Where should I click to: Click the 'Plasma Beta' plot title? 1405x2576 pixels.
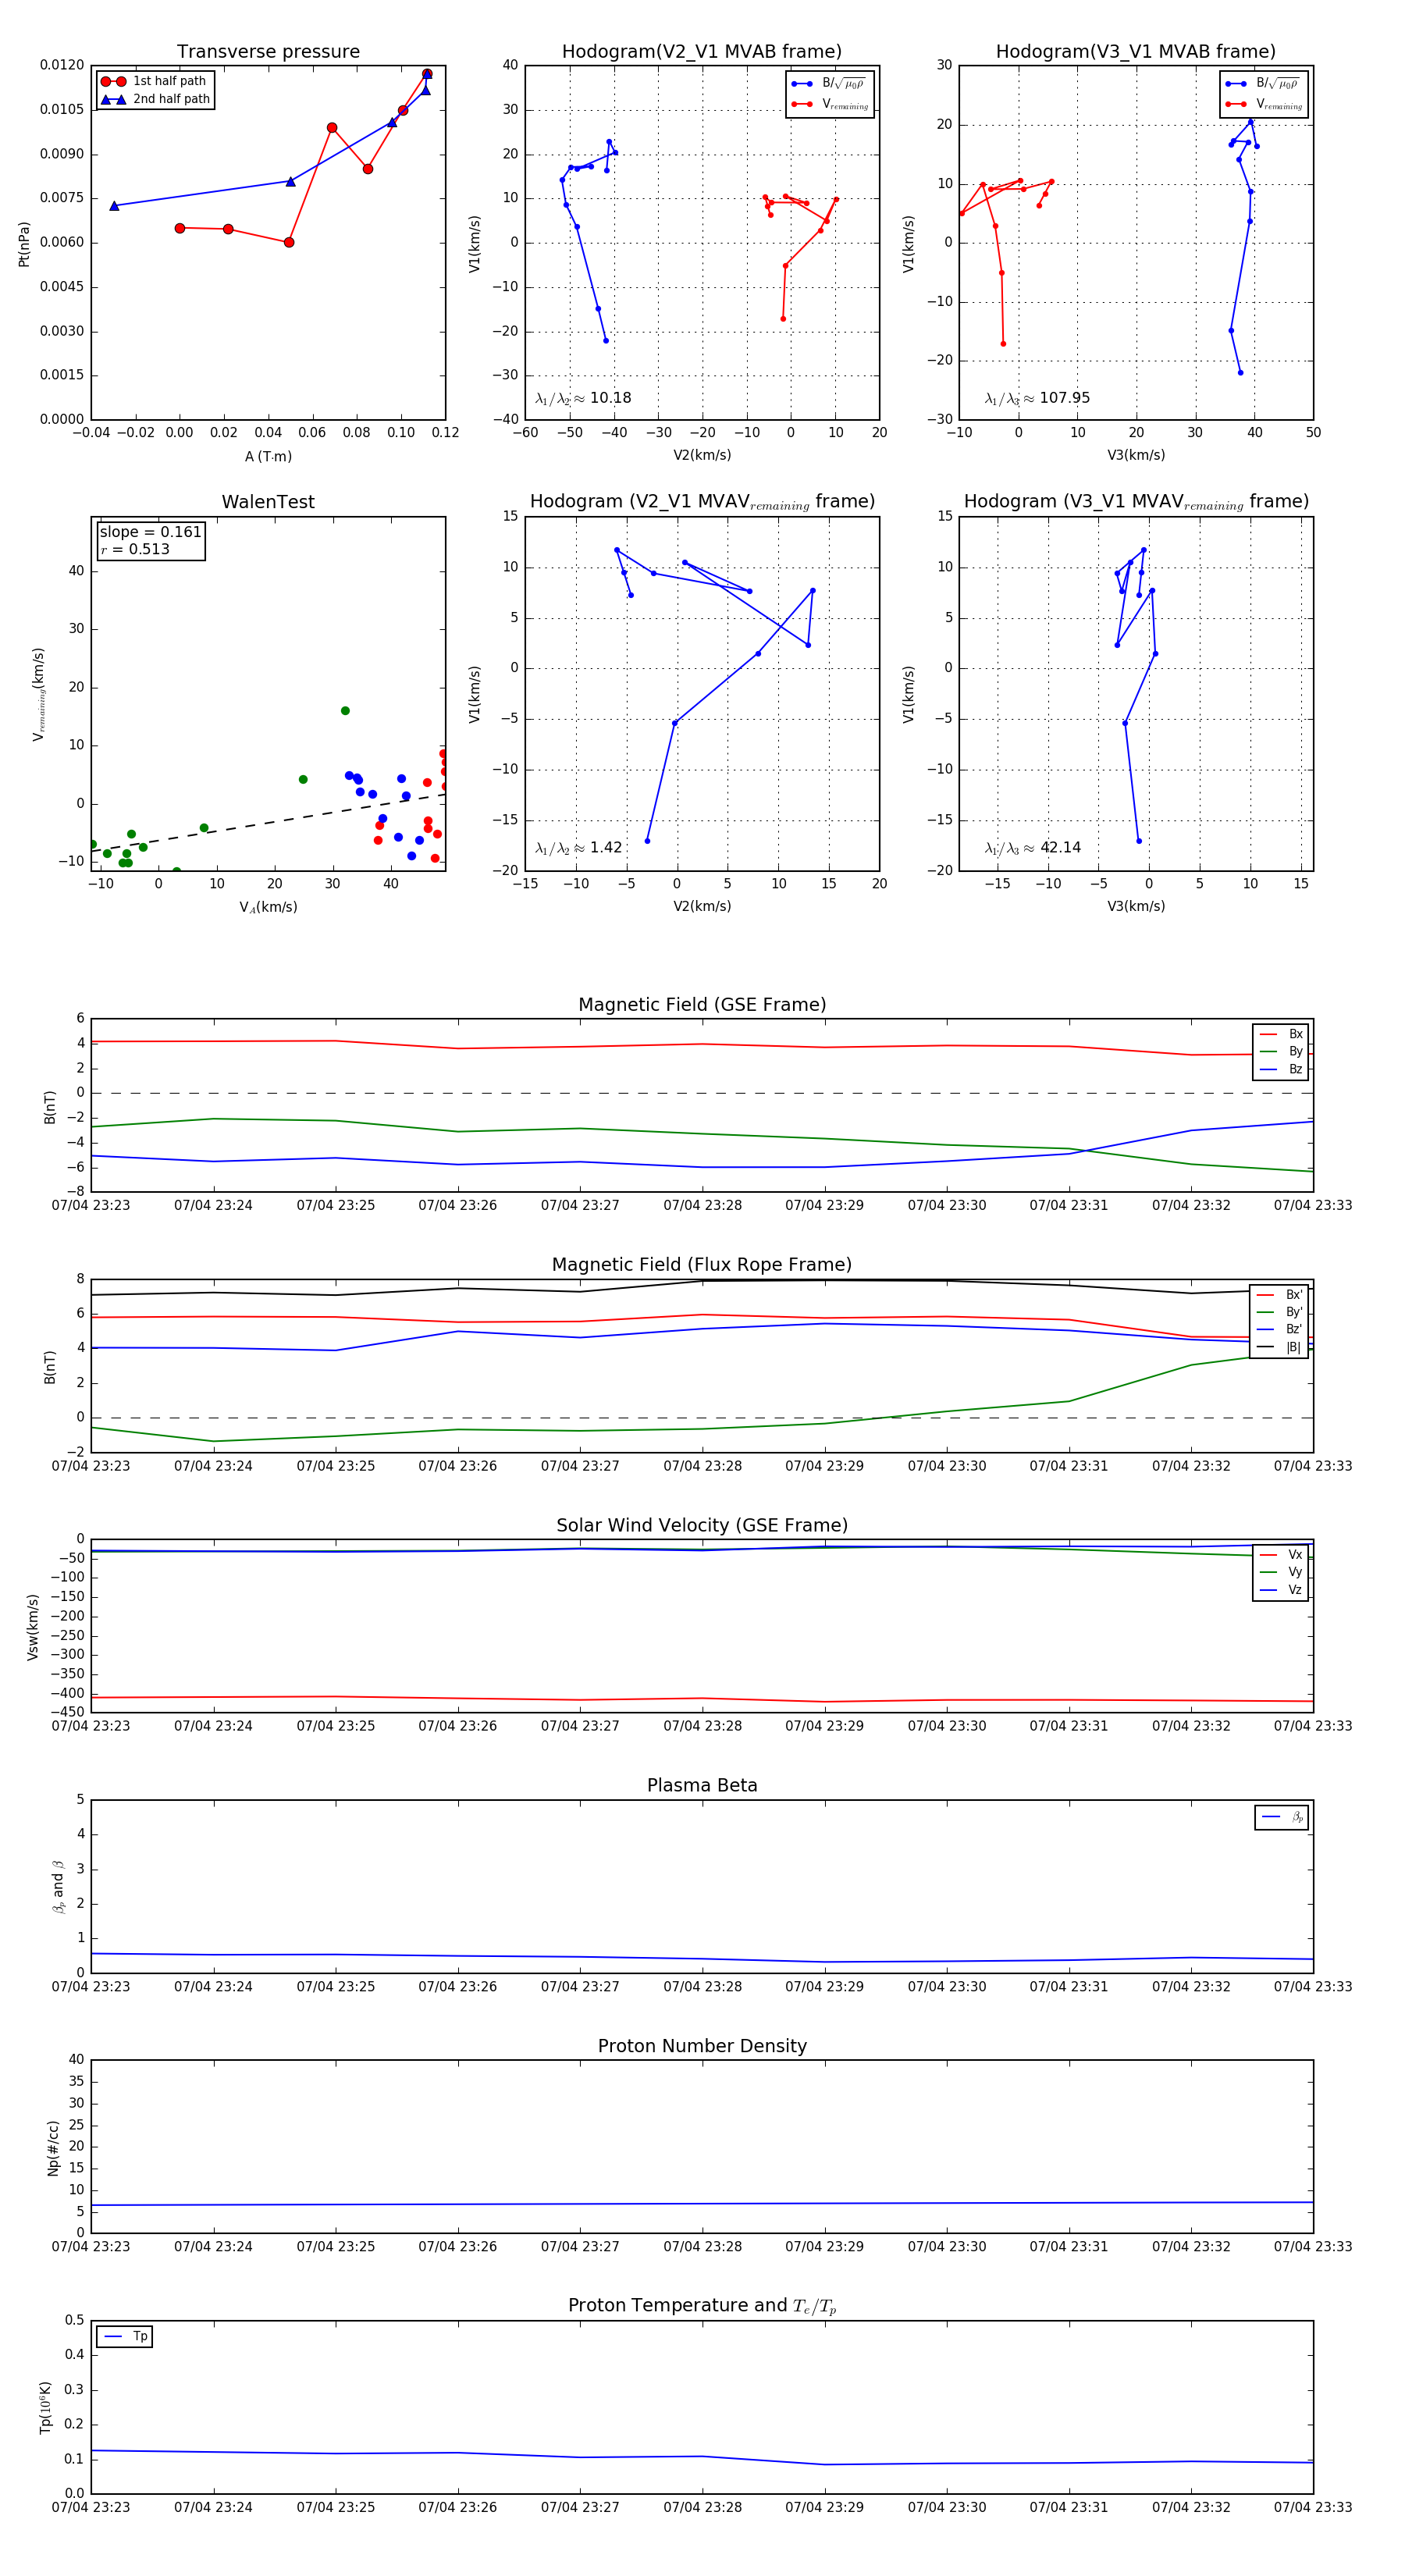702,1786
